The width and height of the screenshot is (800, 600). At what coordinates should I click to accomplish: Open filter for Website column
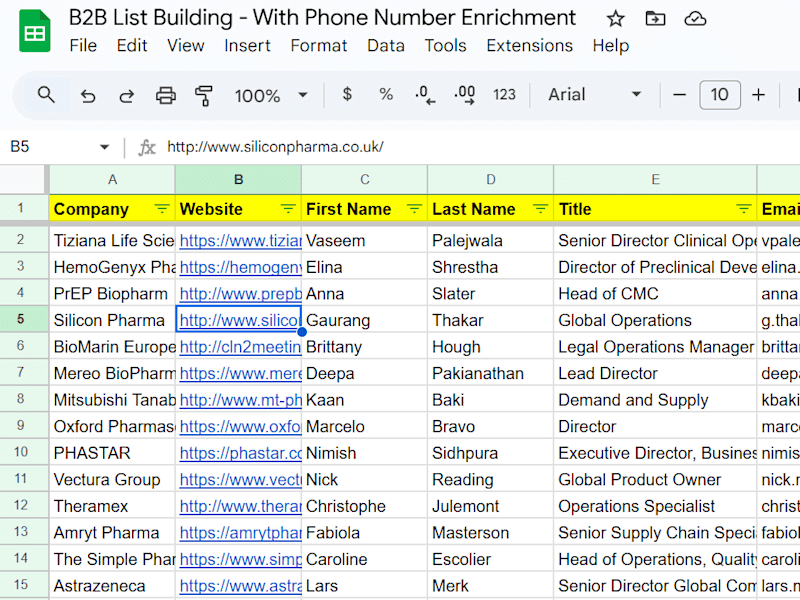pos(288,208)
